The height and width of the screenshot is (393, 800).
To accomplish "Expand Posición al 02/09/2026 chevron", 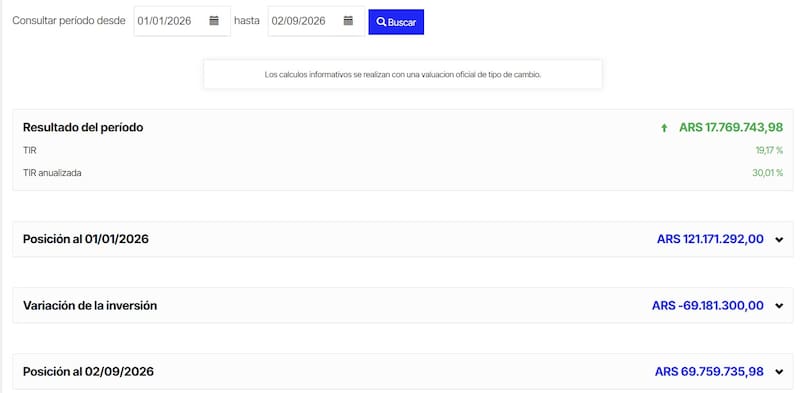I will pyautogui.click(x=779, y=372).
